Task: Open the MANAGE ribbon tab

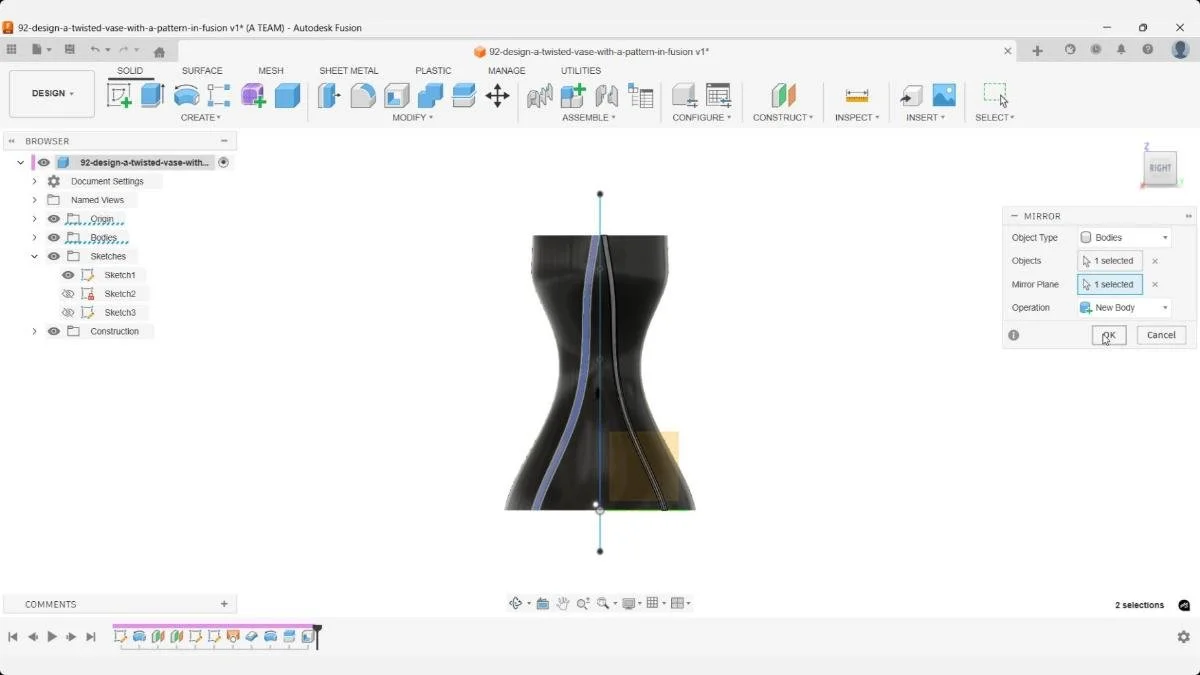Action: 506,70
